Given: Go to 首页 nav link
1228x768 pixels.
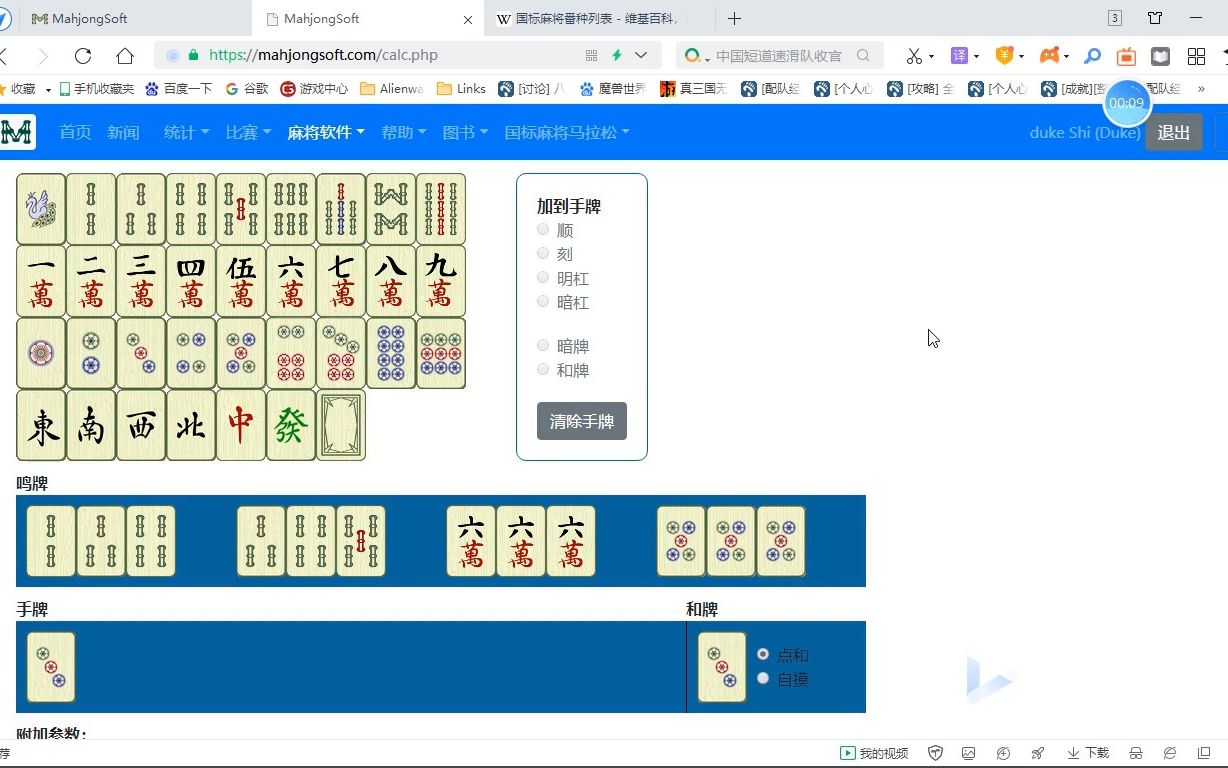Looking at the screenshot, I should point(75,132).
